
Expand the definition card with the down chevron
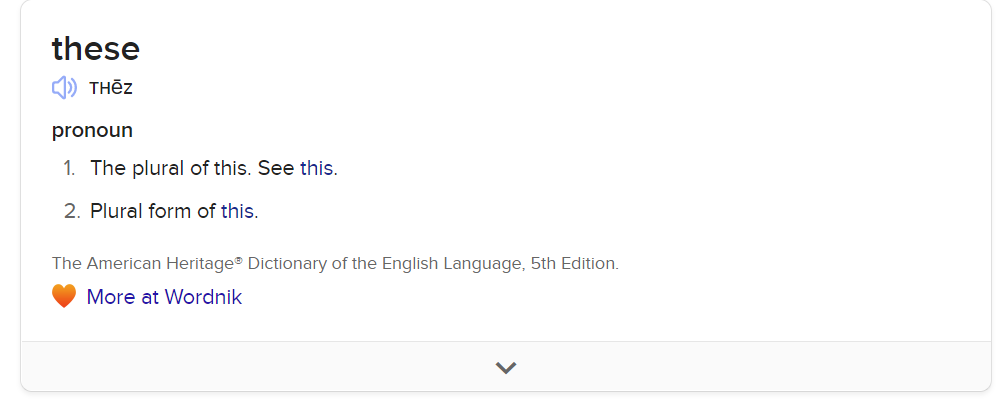pos(506,367)
